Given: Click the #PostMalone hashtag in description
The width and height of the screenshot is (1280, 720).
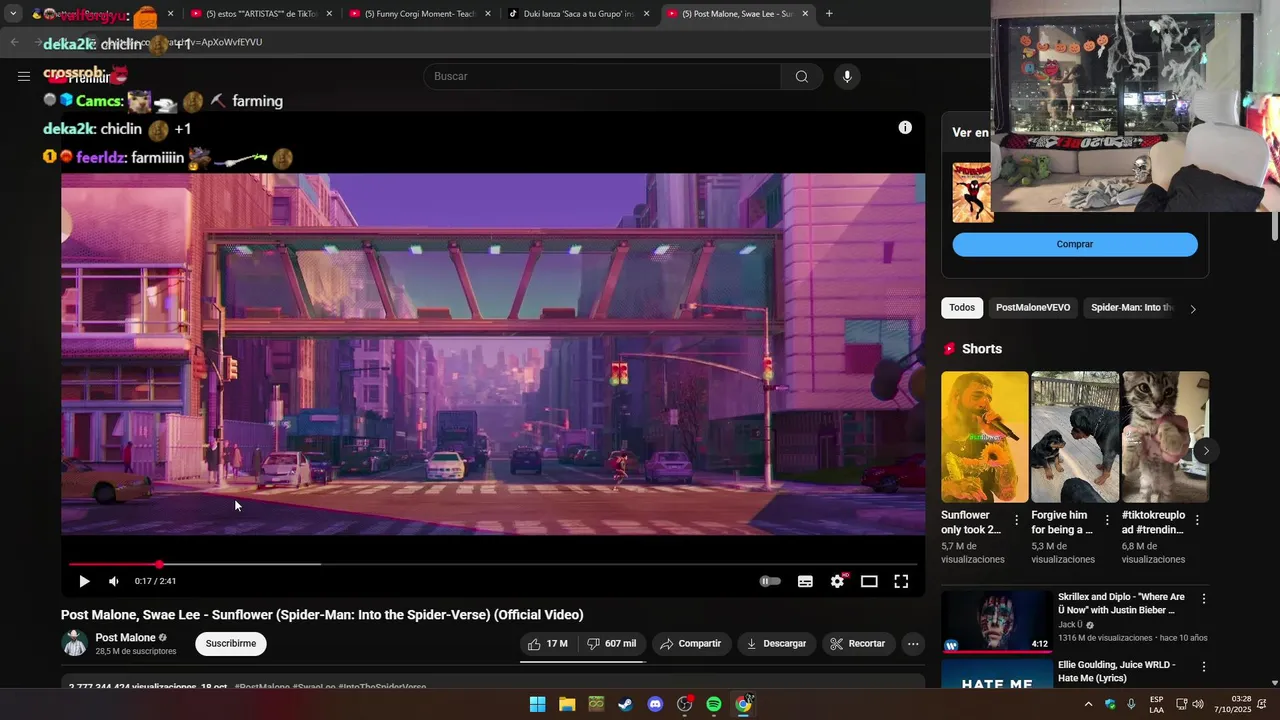Looking at the screenshot, I should click(262, 687).
